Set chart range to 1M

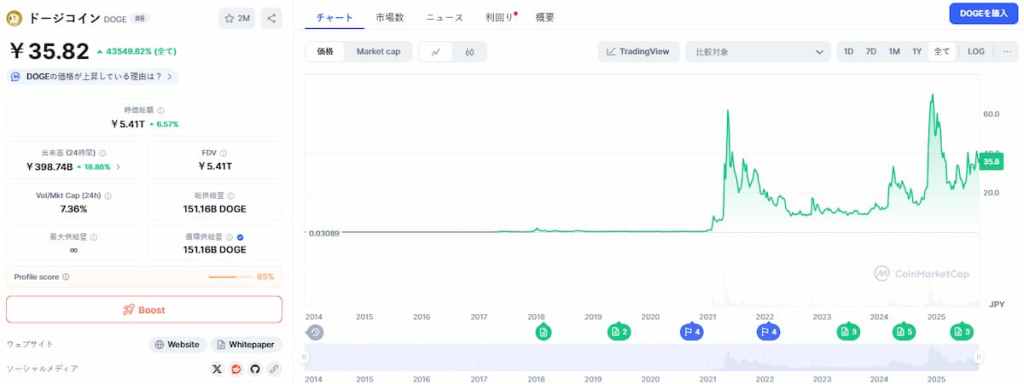tap(894, 52)
